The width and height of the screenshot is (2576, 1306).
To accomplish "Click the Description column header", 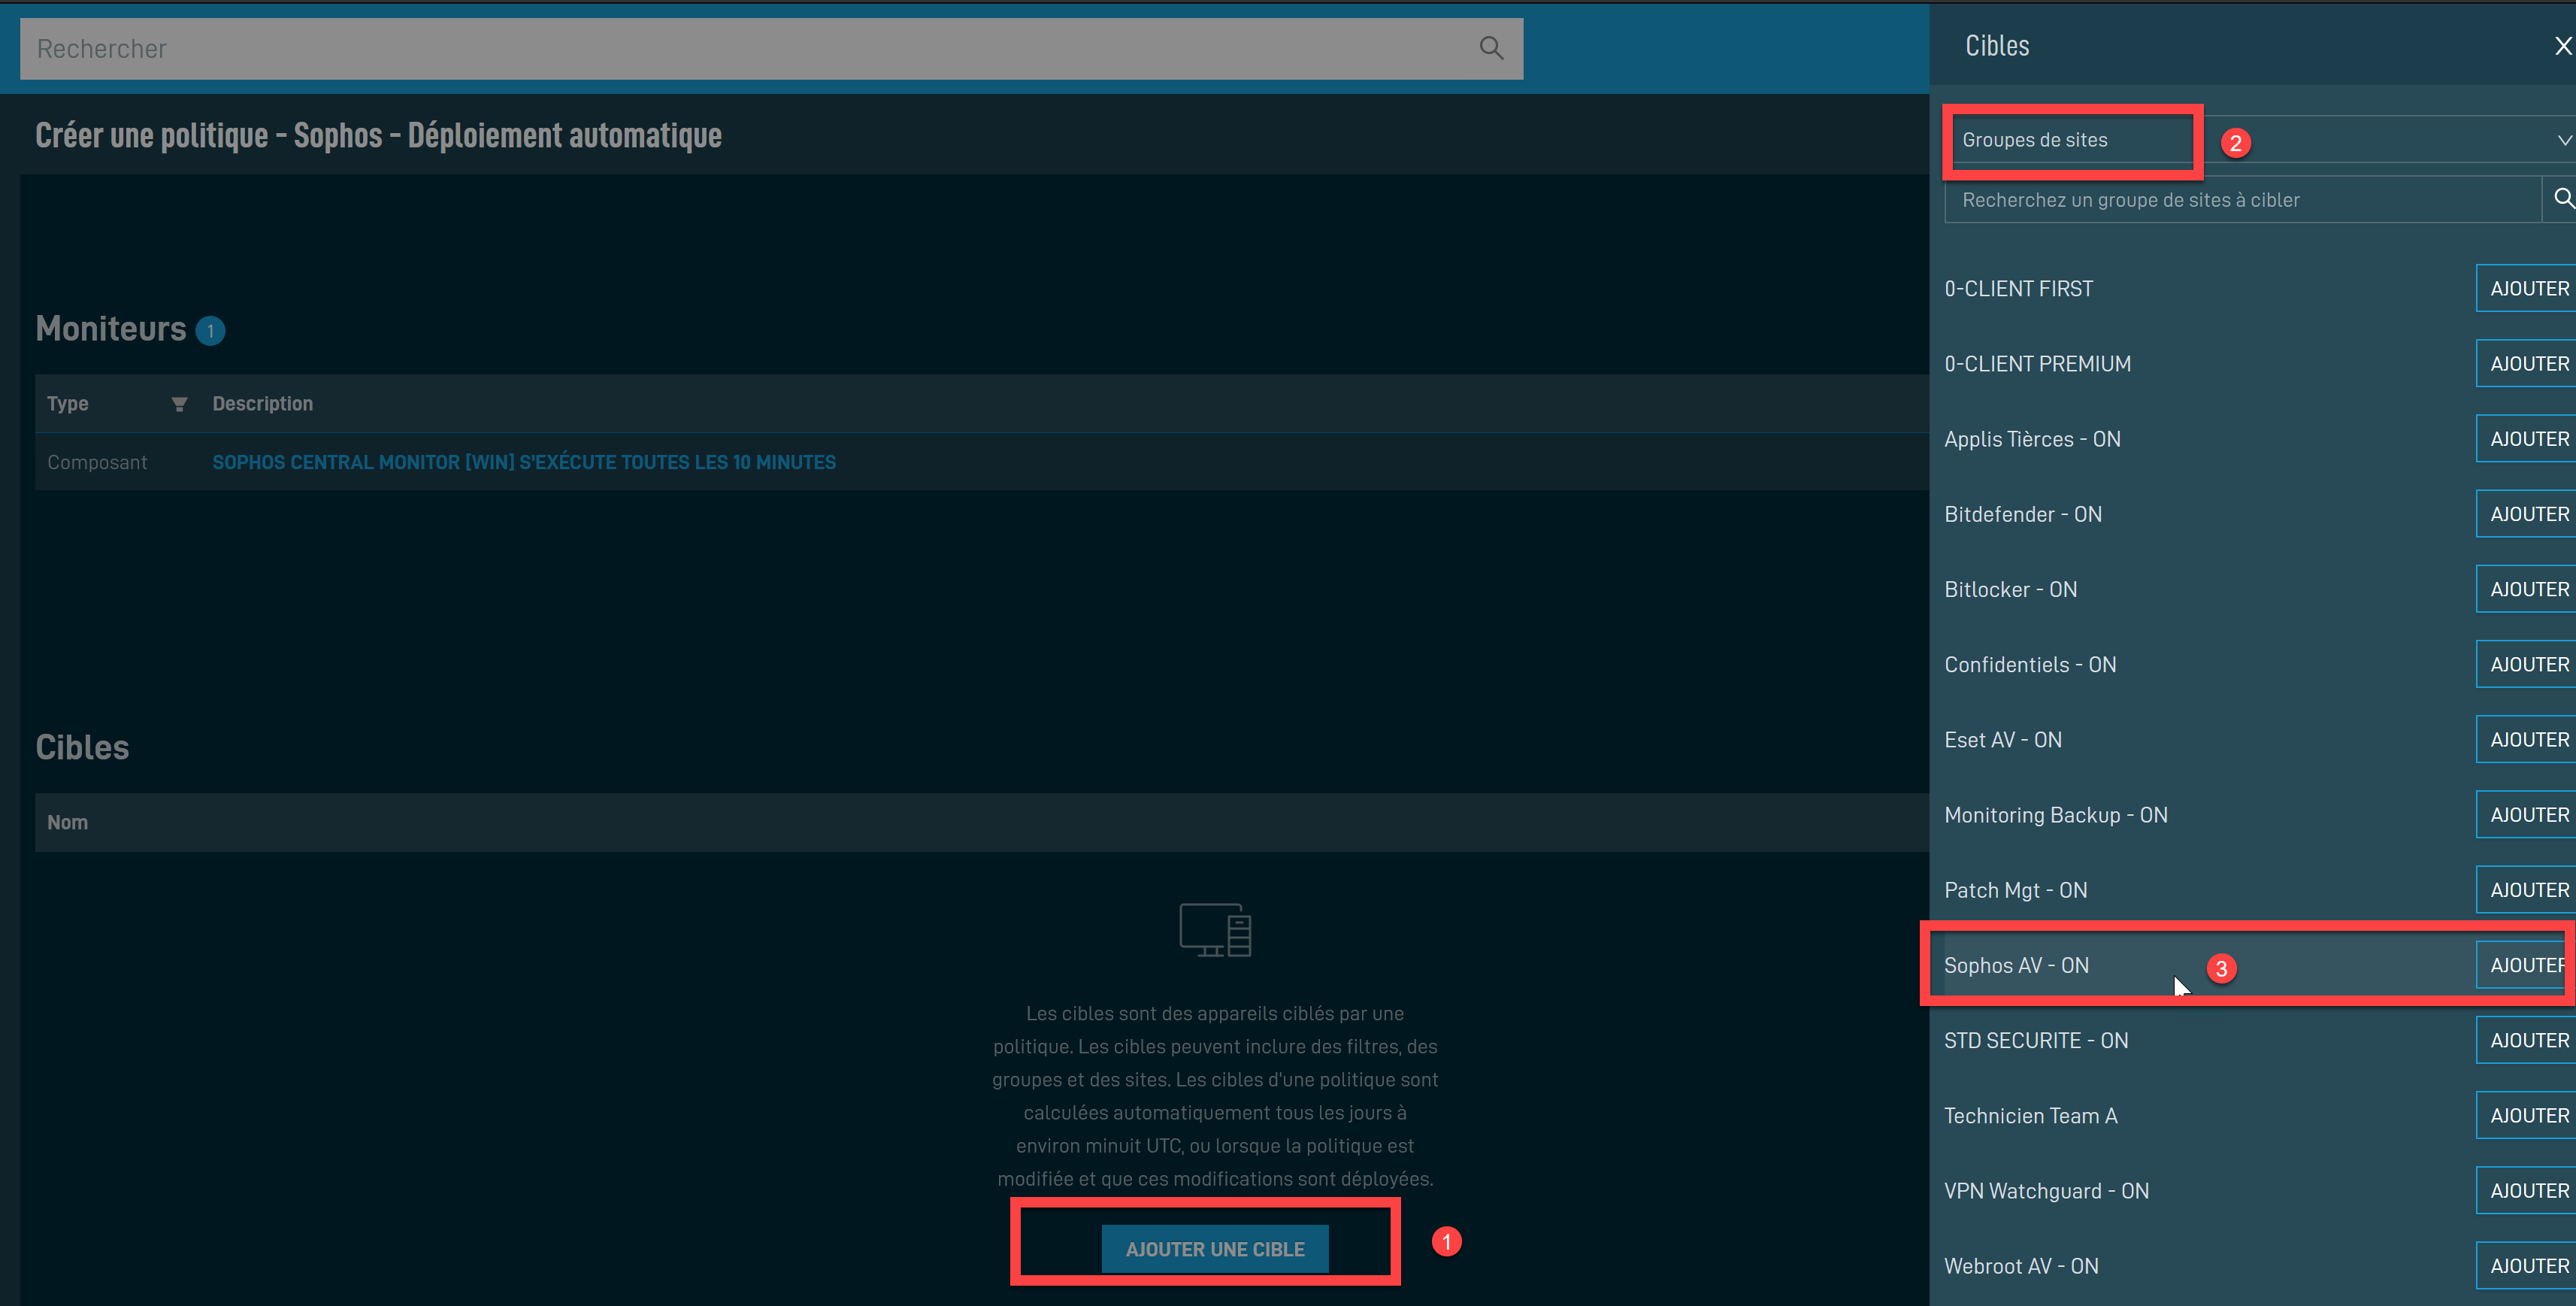I will [x=262, y=404].
